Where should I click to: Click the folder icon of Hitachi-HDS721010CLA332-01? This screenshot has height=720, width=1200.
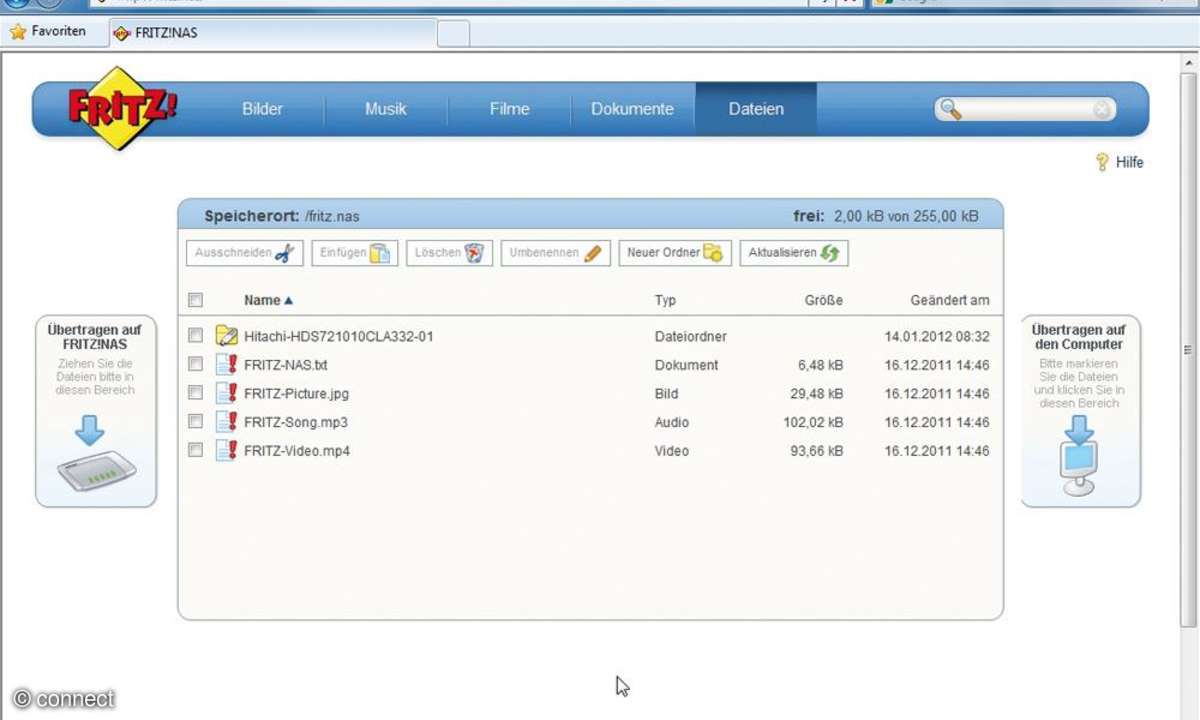(x=226, y=336)
